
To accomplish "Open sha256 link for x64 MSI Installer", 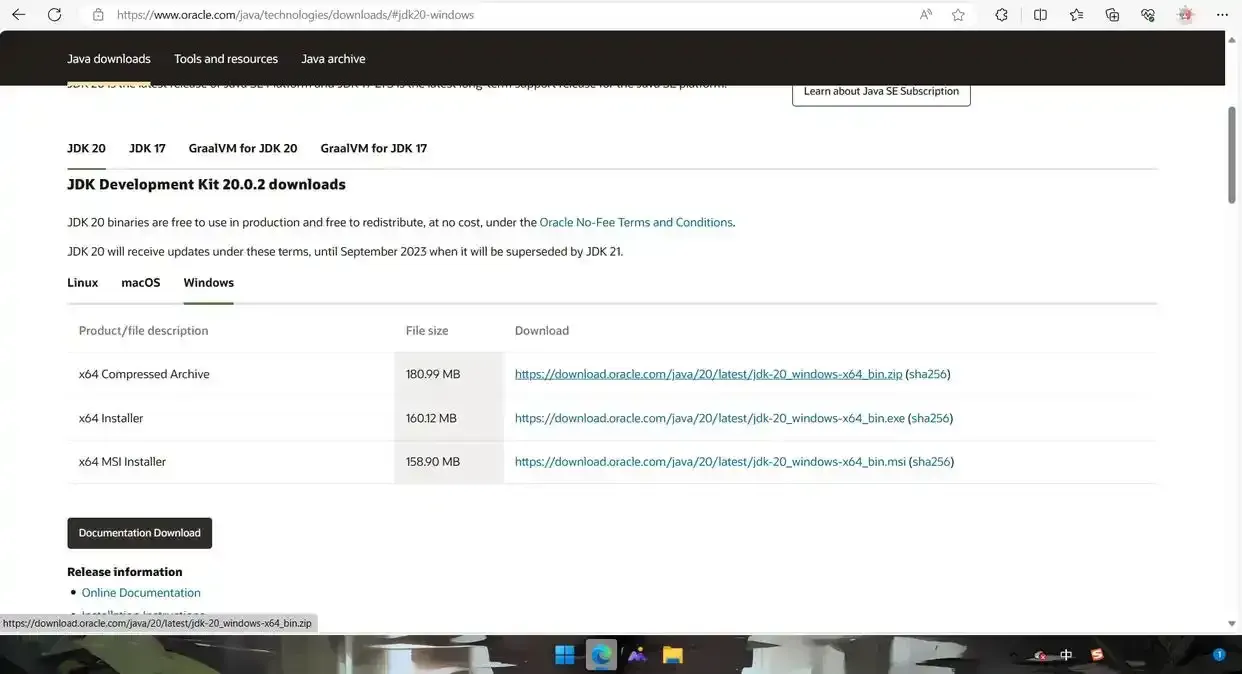I will [x=931, y=462].
